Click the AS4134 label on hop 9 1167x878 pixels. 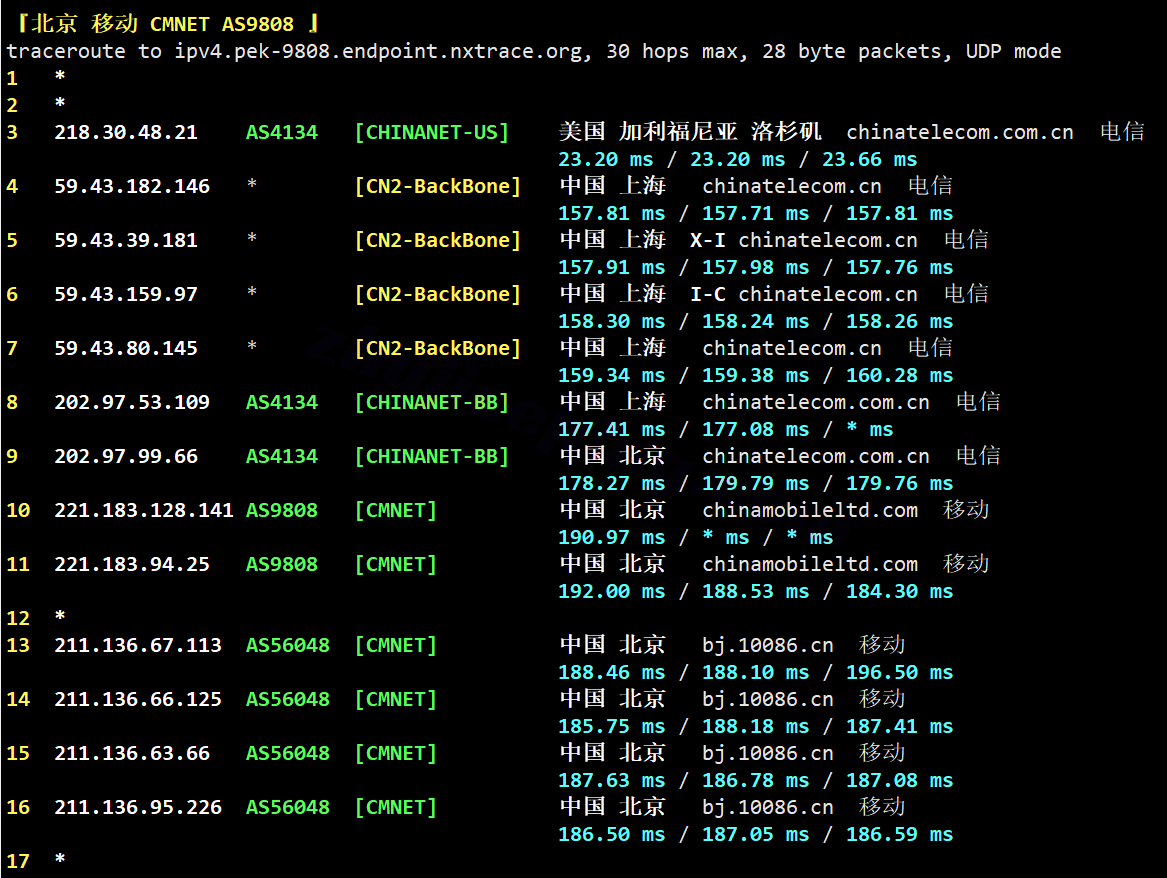(x=281, y=456)
